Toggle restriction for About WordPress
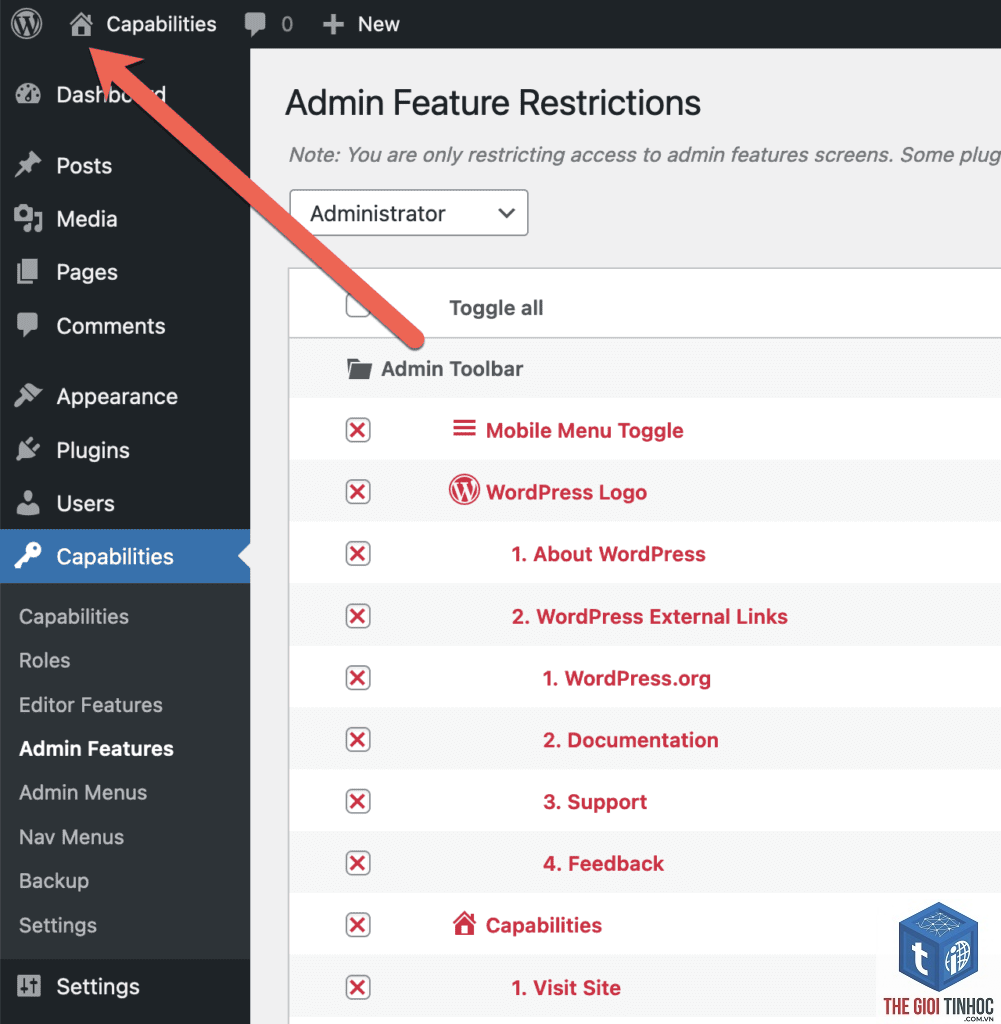The image size is (1001, 1024). coord(358,554)
